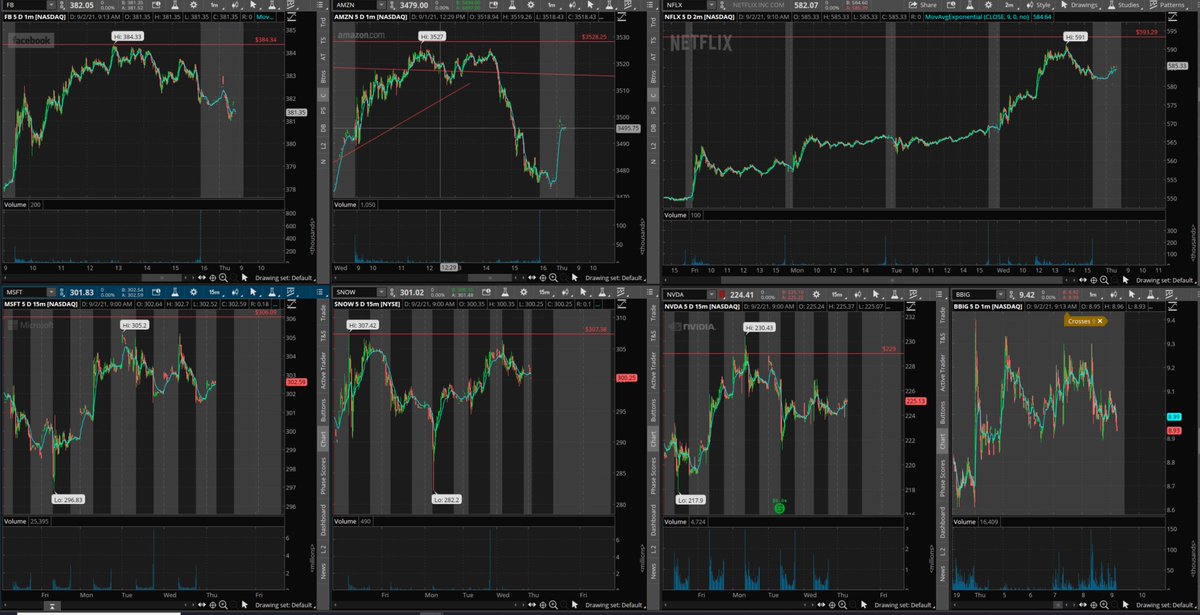Open Drawing set Default selector in AMZN chart
This screenshot has width=1200, height=615.
pyautogui.click(x=615, y=277)
